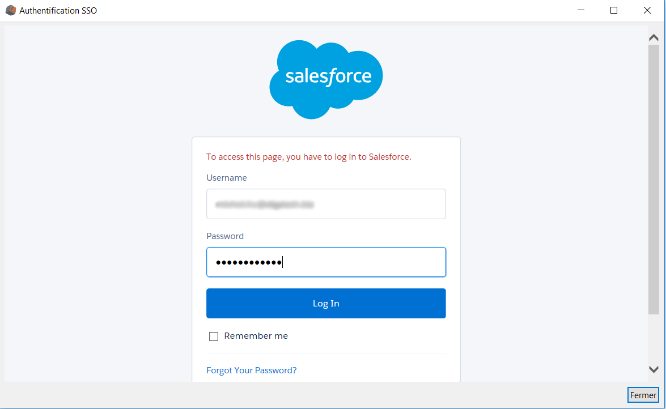Open the Forgot Your Password link
The height and width of the screenshot is (409, 666).
click(251, 371)
